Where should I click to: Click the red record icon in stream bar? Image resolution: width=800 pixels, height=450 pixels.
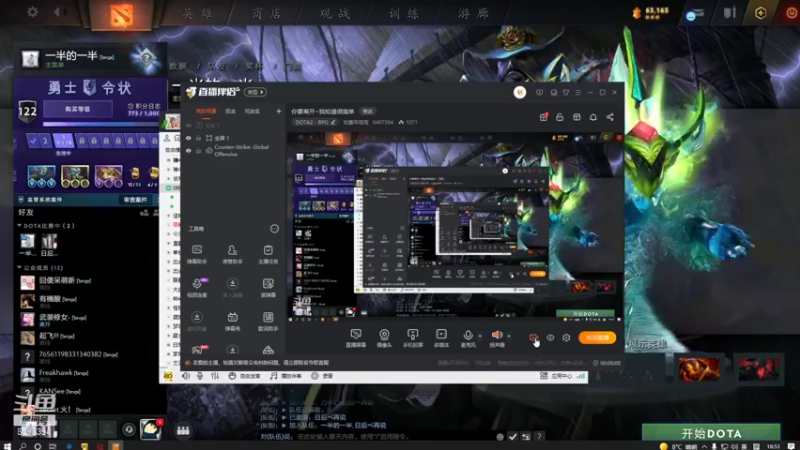tap(534, 338)
